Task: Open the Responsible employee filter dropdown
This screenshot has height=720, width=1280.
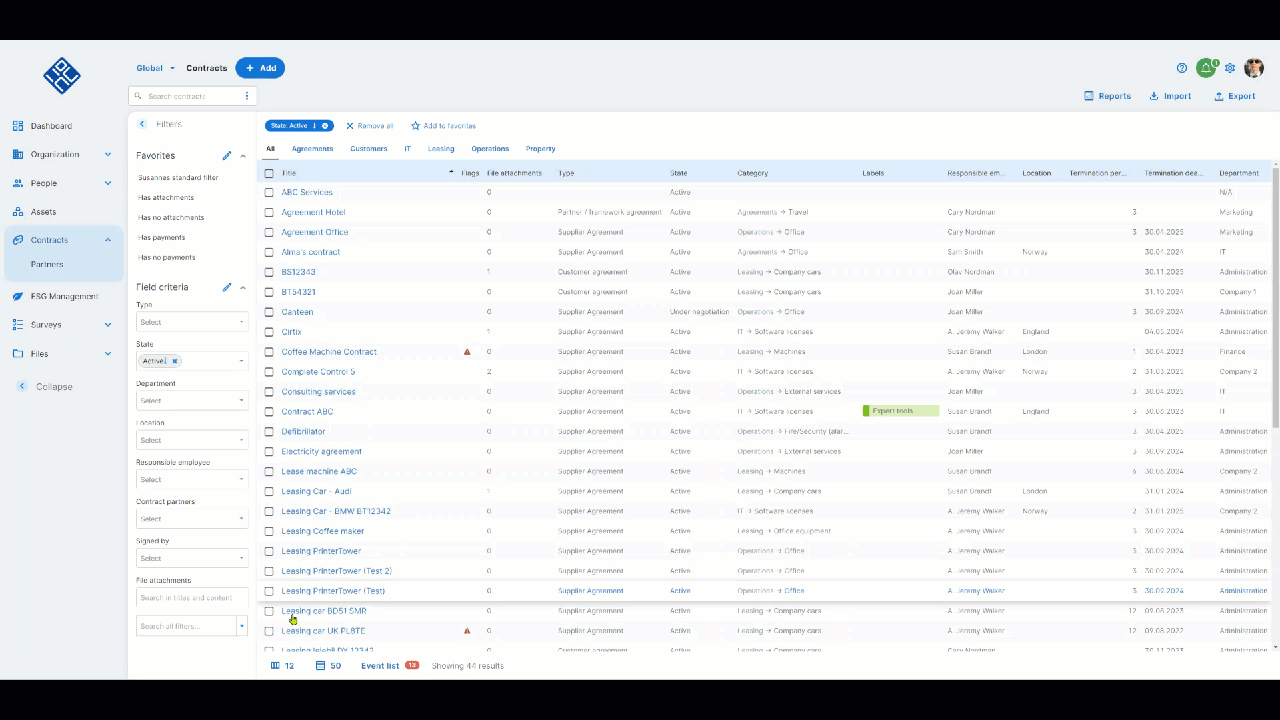Action: (x=192, y=479)
